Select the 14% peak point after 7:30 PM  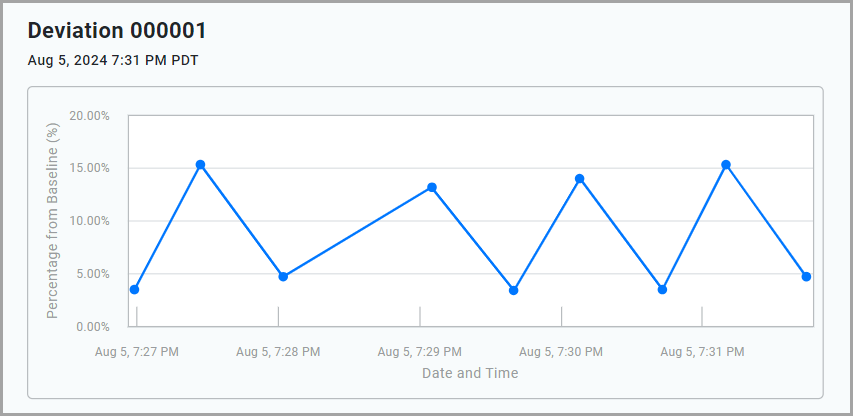[x=579, y=179]
